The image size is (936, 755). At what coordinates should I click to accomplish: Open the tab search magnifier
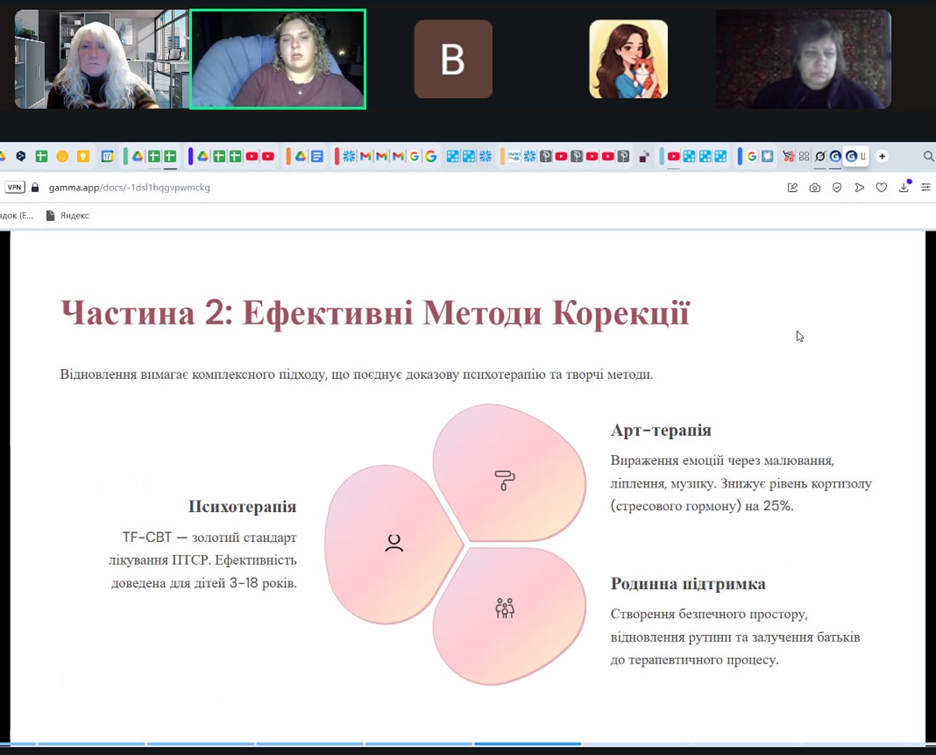pyautogui.click(x=928, y=156)
